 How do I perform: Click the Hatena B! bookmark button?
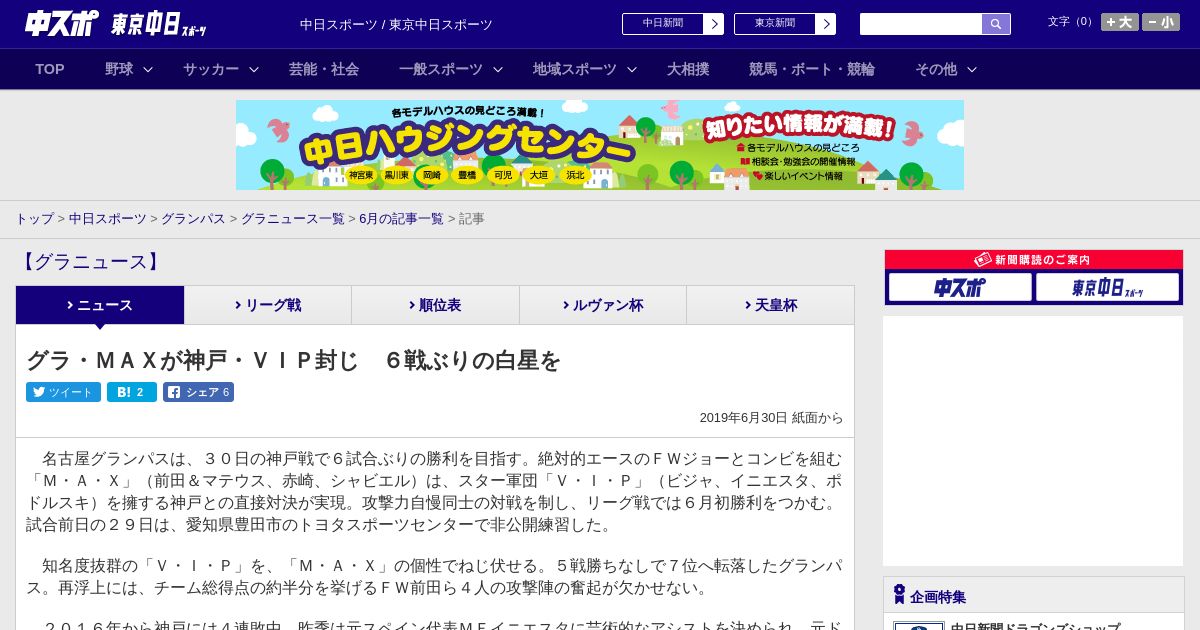point(132,392)
